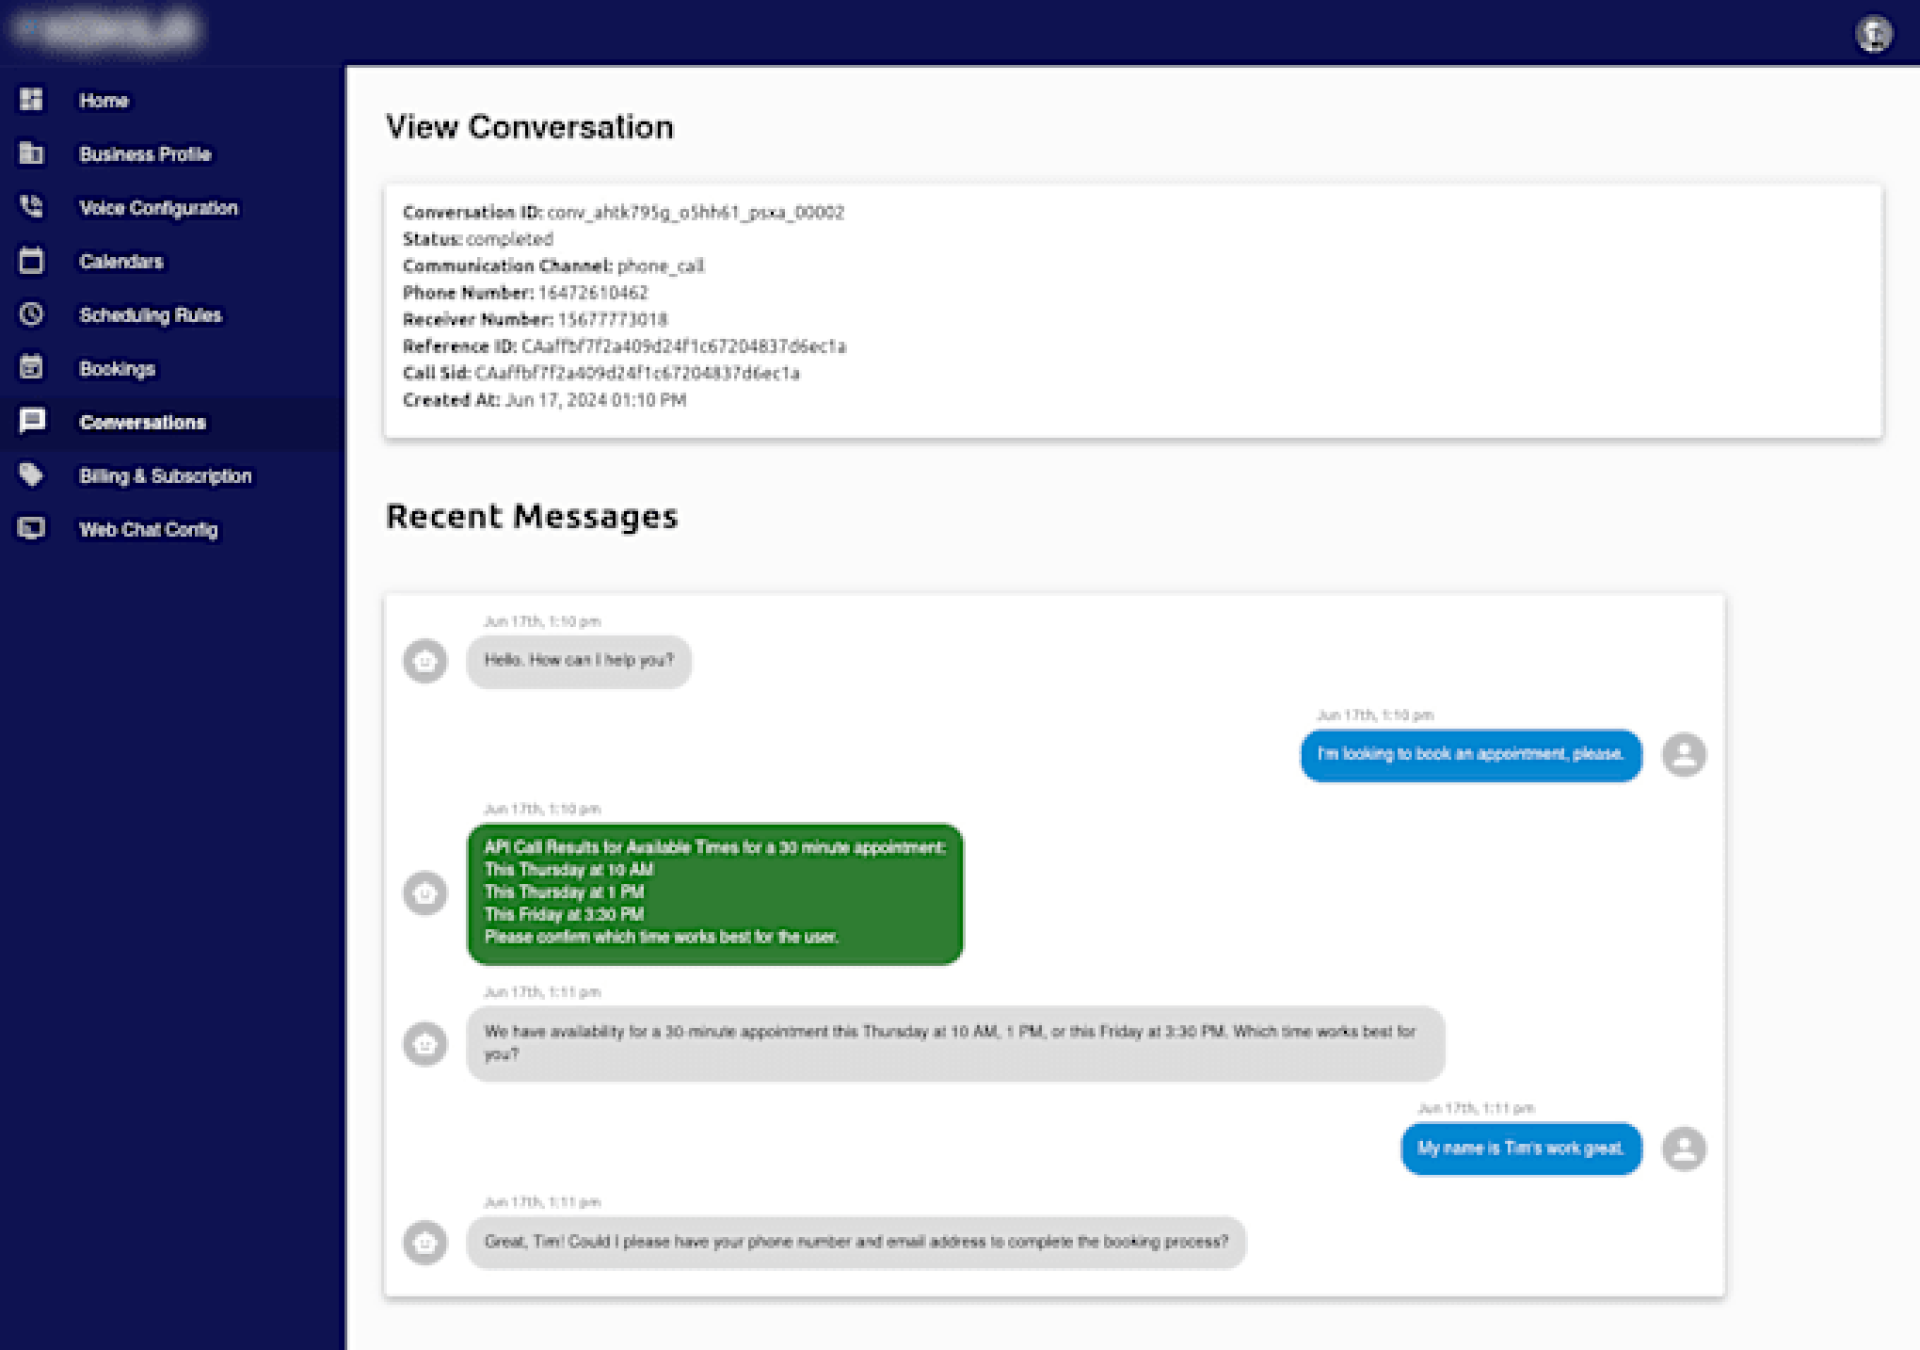Click the Calendars calendar icon
The height and width of the screenshot is (1350, 1920).
pos(31,261)
